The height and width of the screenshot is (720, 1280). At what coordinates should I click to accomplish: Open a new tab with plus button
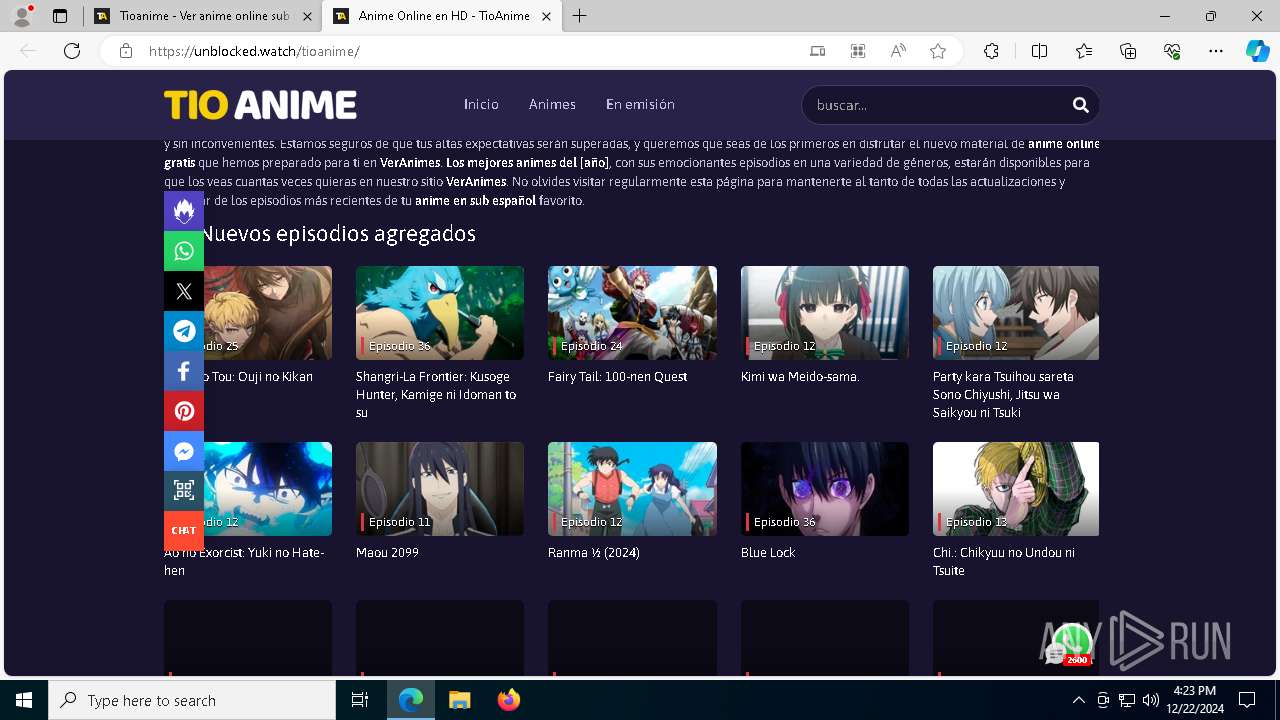tap(580, 16)
